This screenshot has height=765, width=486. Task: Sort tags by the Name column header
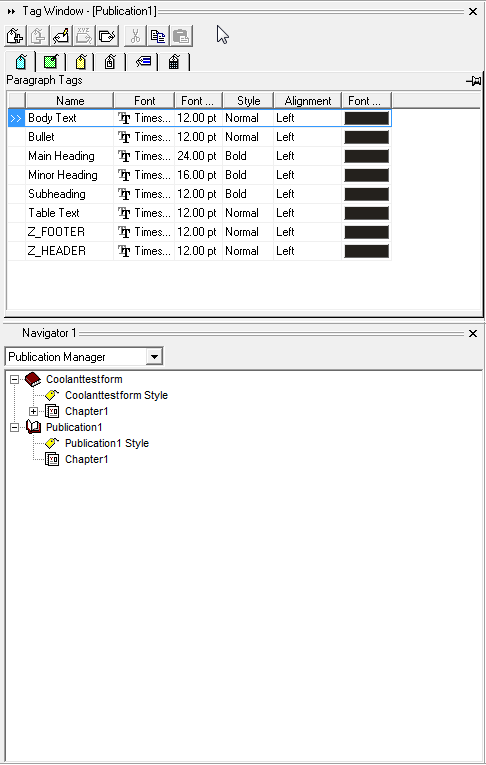70,101
